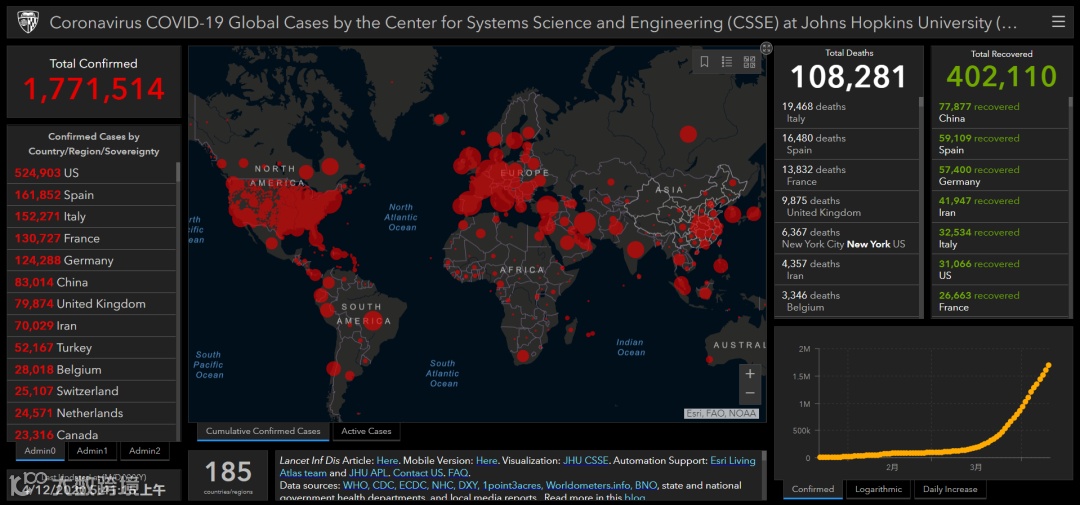The height and width of the screenshot is (505, 1080).
Task: Select the Admin2 tab
Action: click(145, 451)
